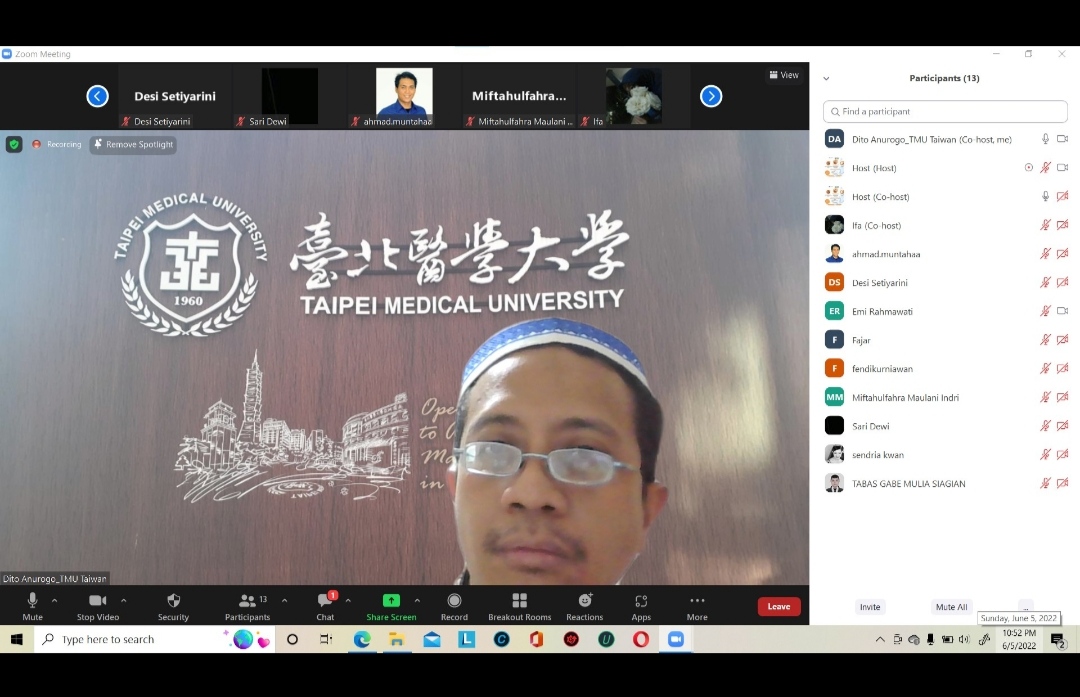
Task: Open the More options menu
Action: (697, 606)
